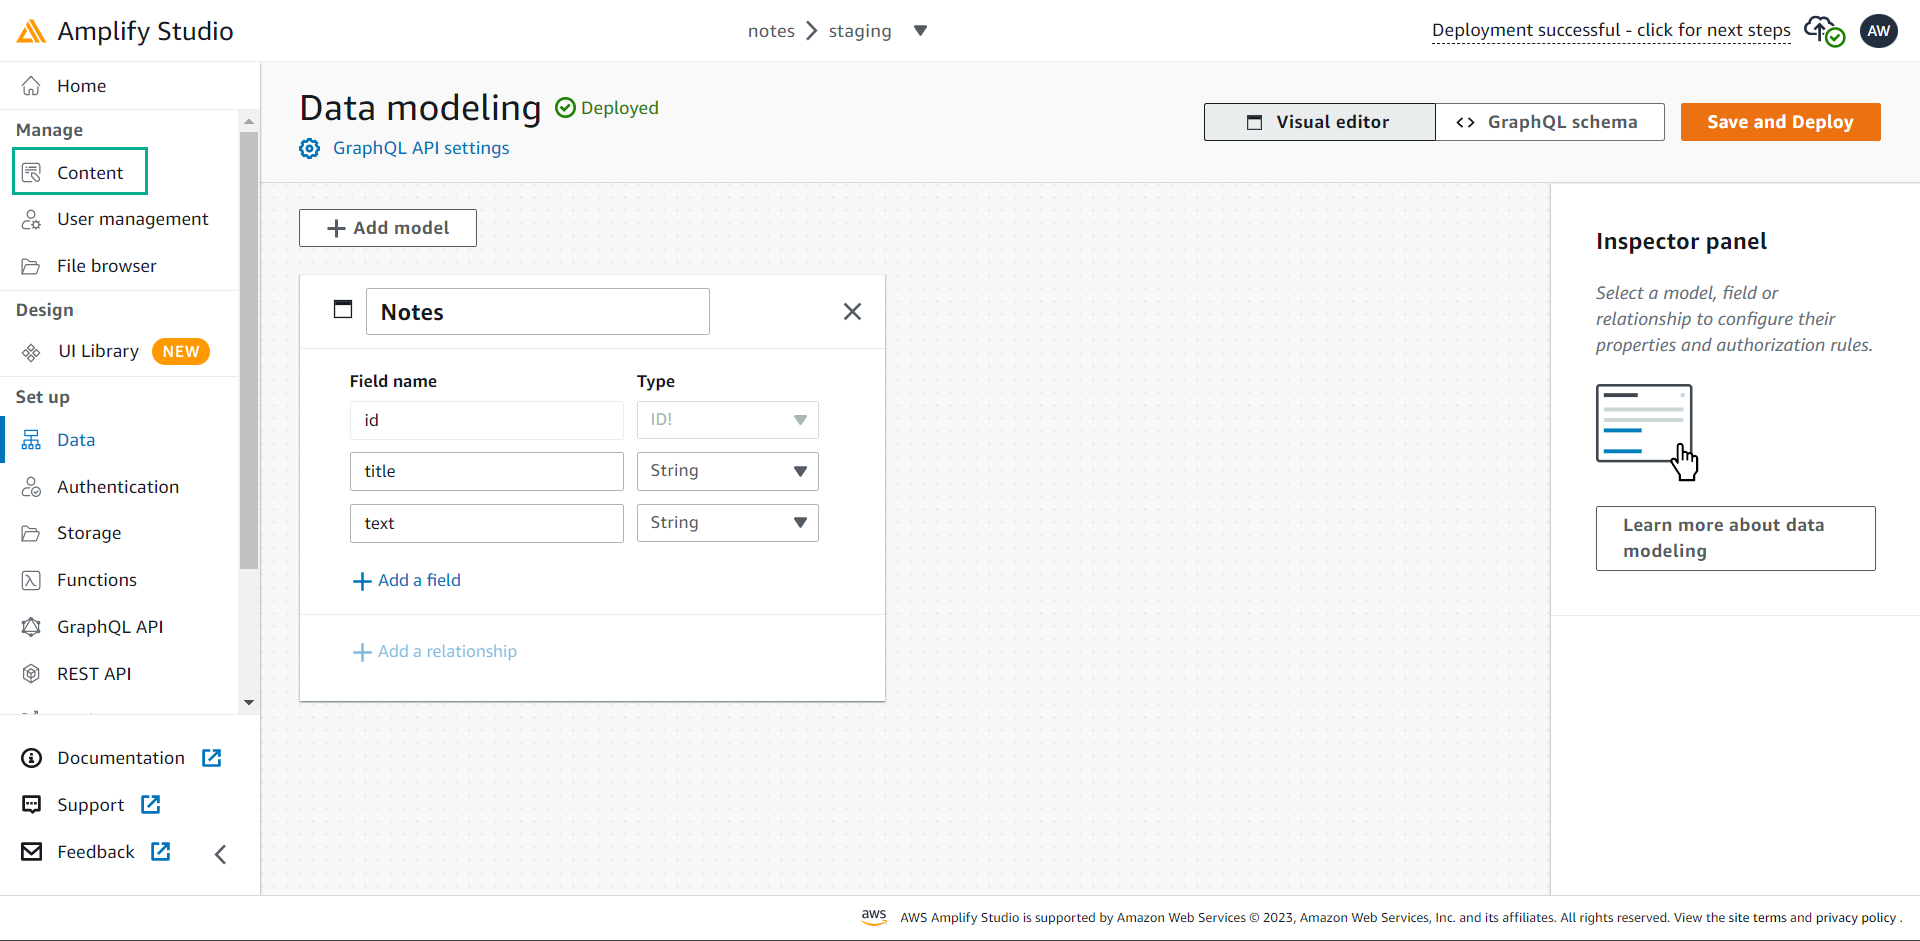Click the Content icon in the sidebar
This screenshot has height=941, width=1920.
pyautogui.click(x=32, y=173)
